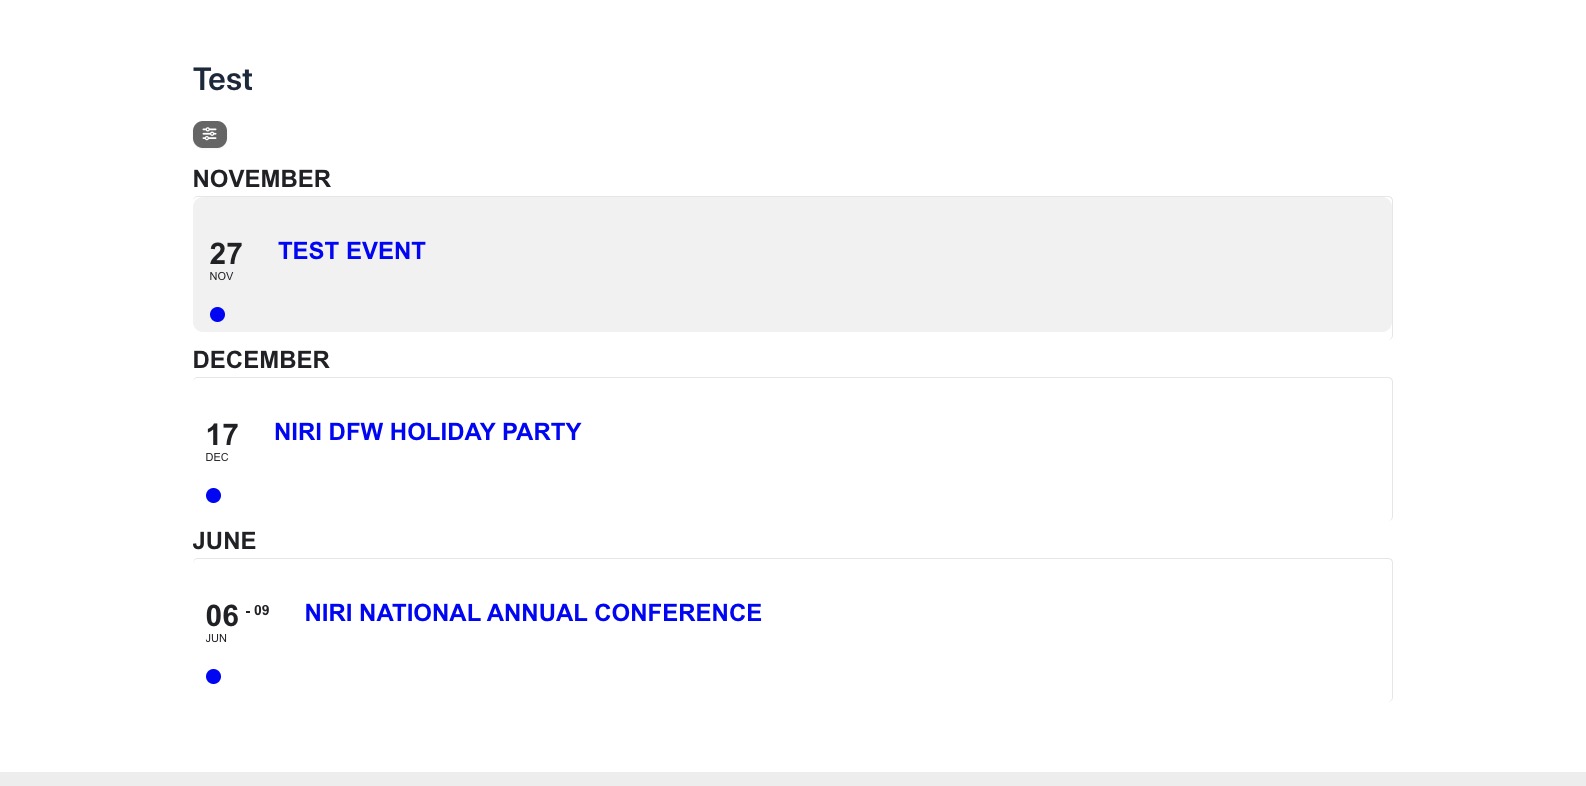Click the NOV month abbreviation label
This screenshot has height=786, width=1586.
221,277
